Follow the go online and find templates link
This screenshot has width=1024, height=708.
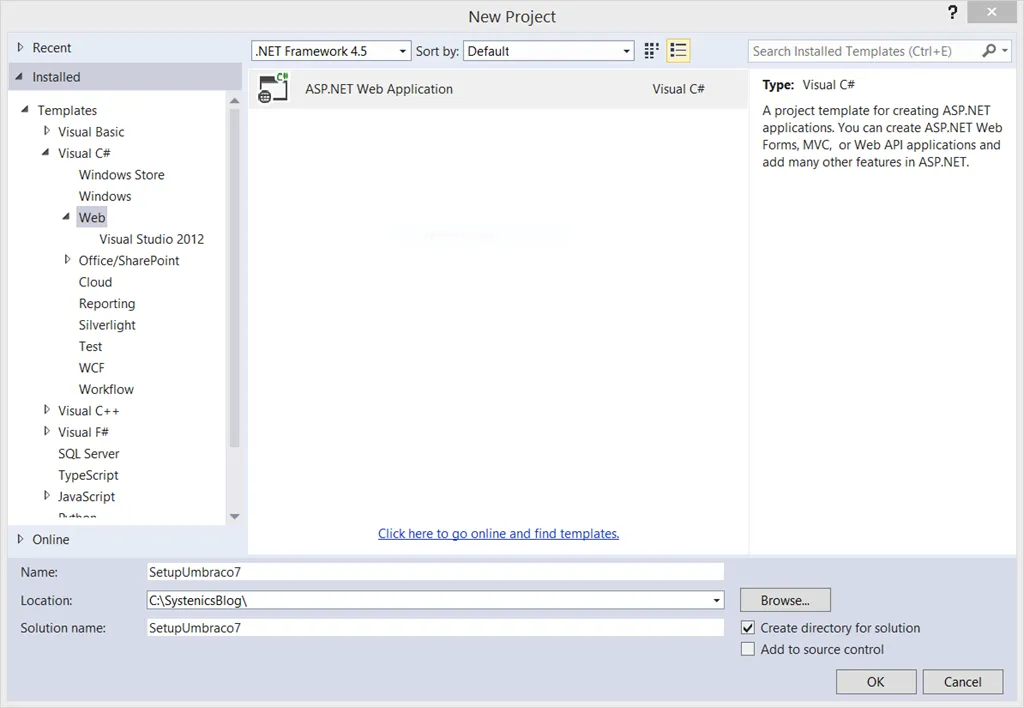point(498,534)
